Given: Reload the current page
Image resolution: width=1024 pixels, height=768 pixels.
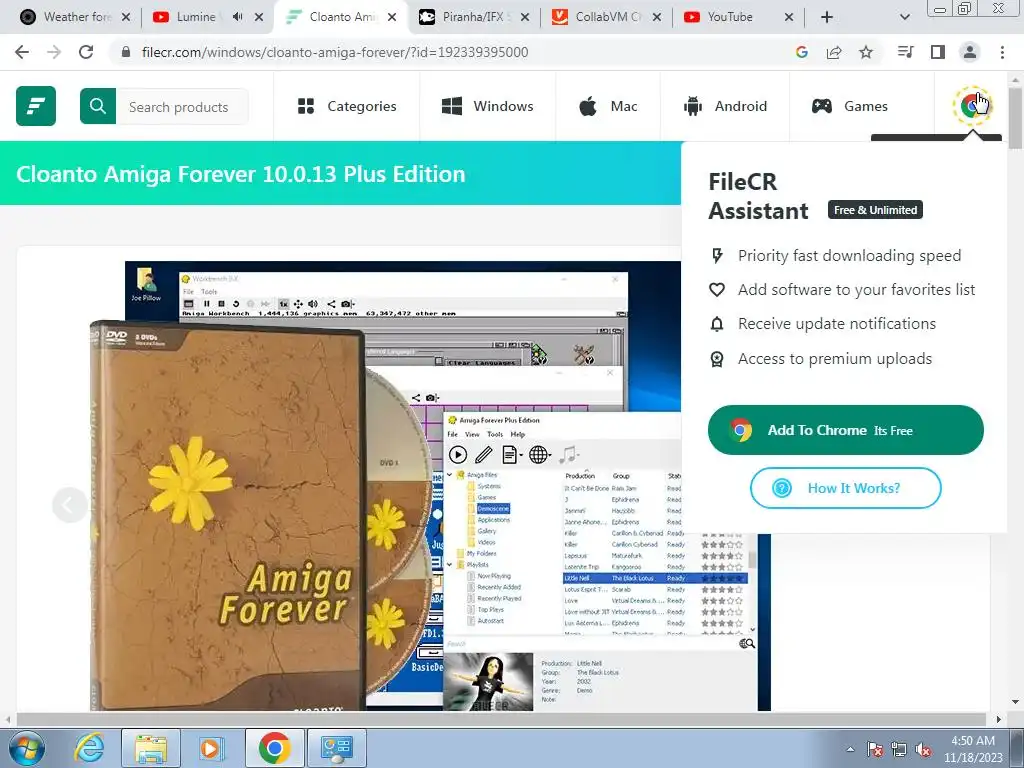Looking at the screenshot, I should pos(86,52).
